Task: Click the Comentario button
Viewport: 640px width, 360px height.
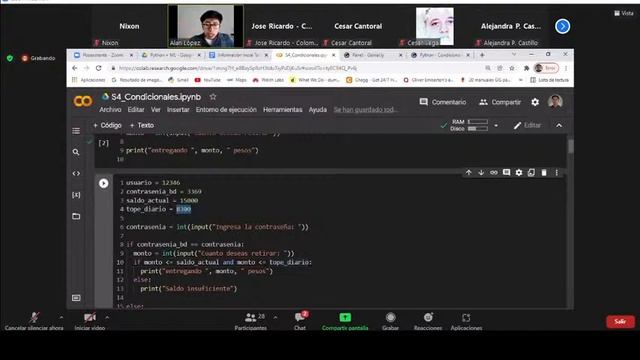Action: 443,102
